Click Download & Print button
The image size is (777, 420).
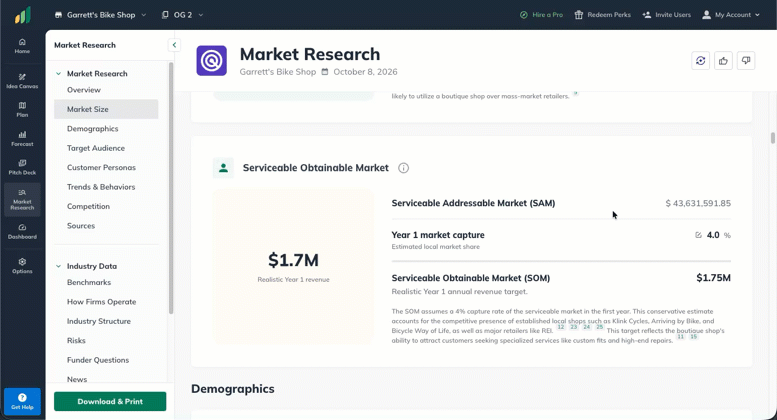pyautogui.click(x=110, y=401)
